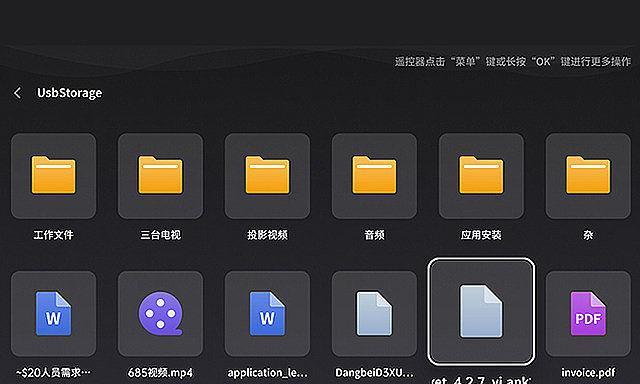Viewport: 640px width, 384px height.
Task: Click the 音频 folder label
Action: point(374,235)
